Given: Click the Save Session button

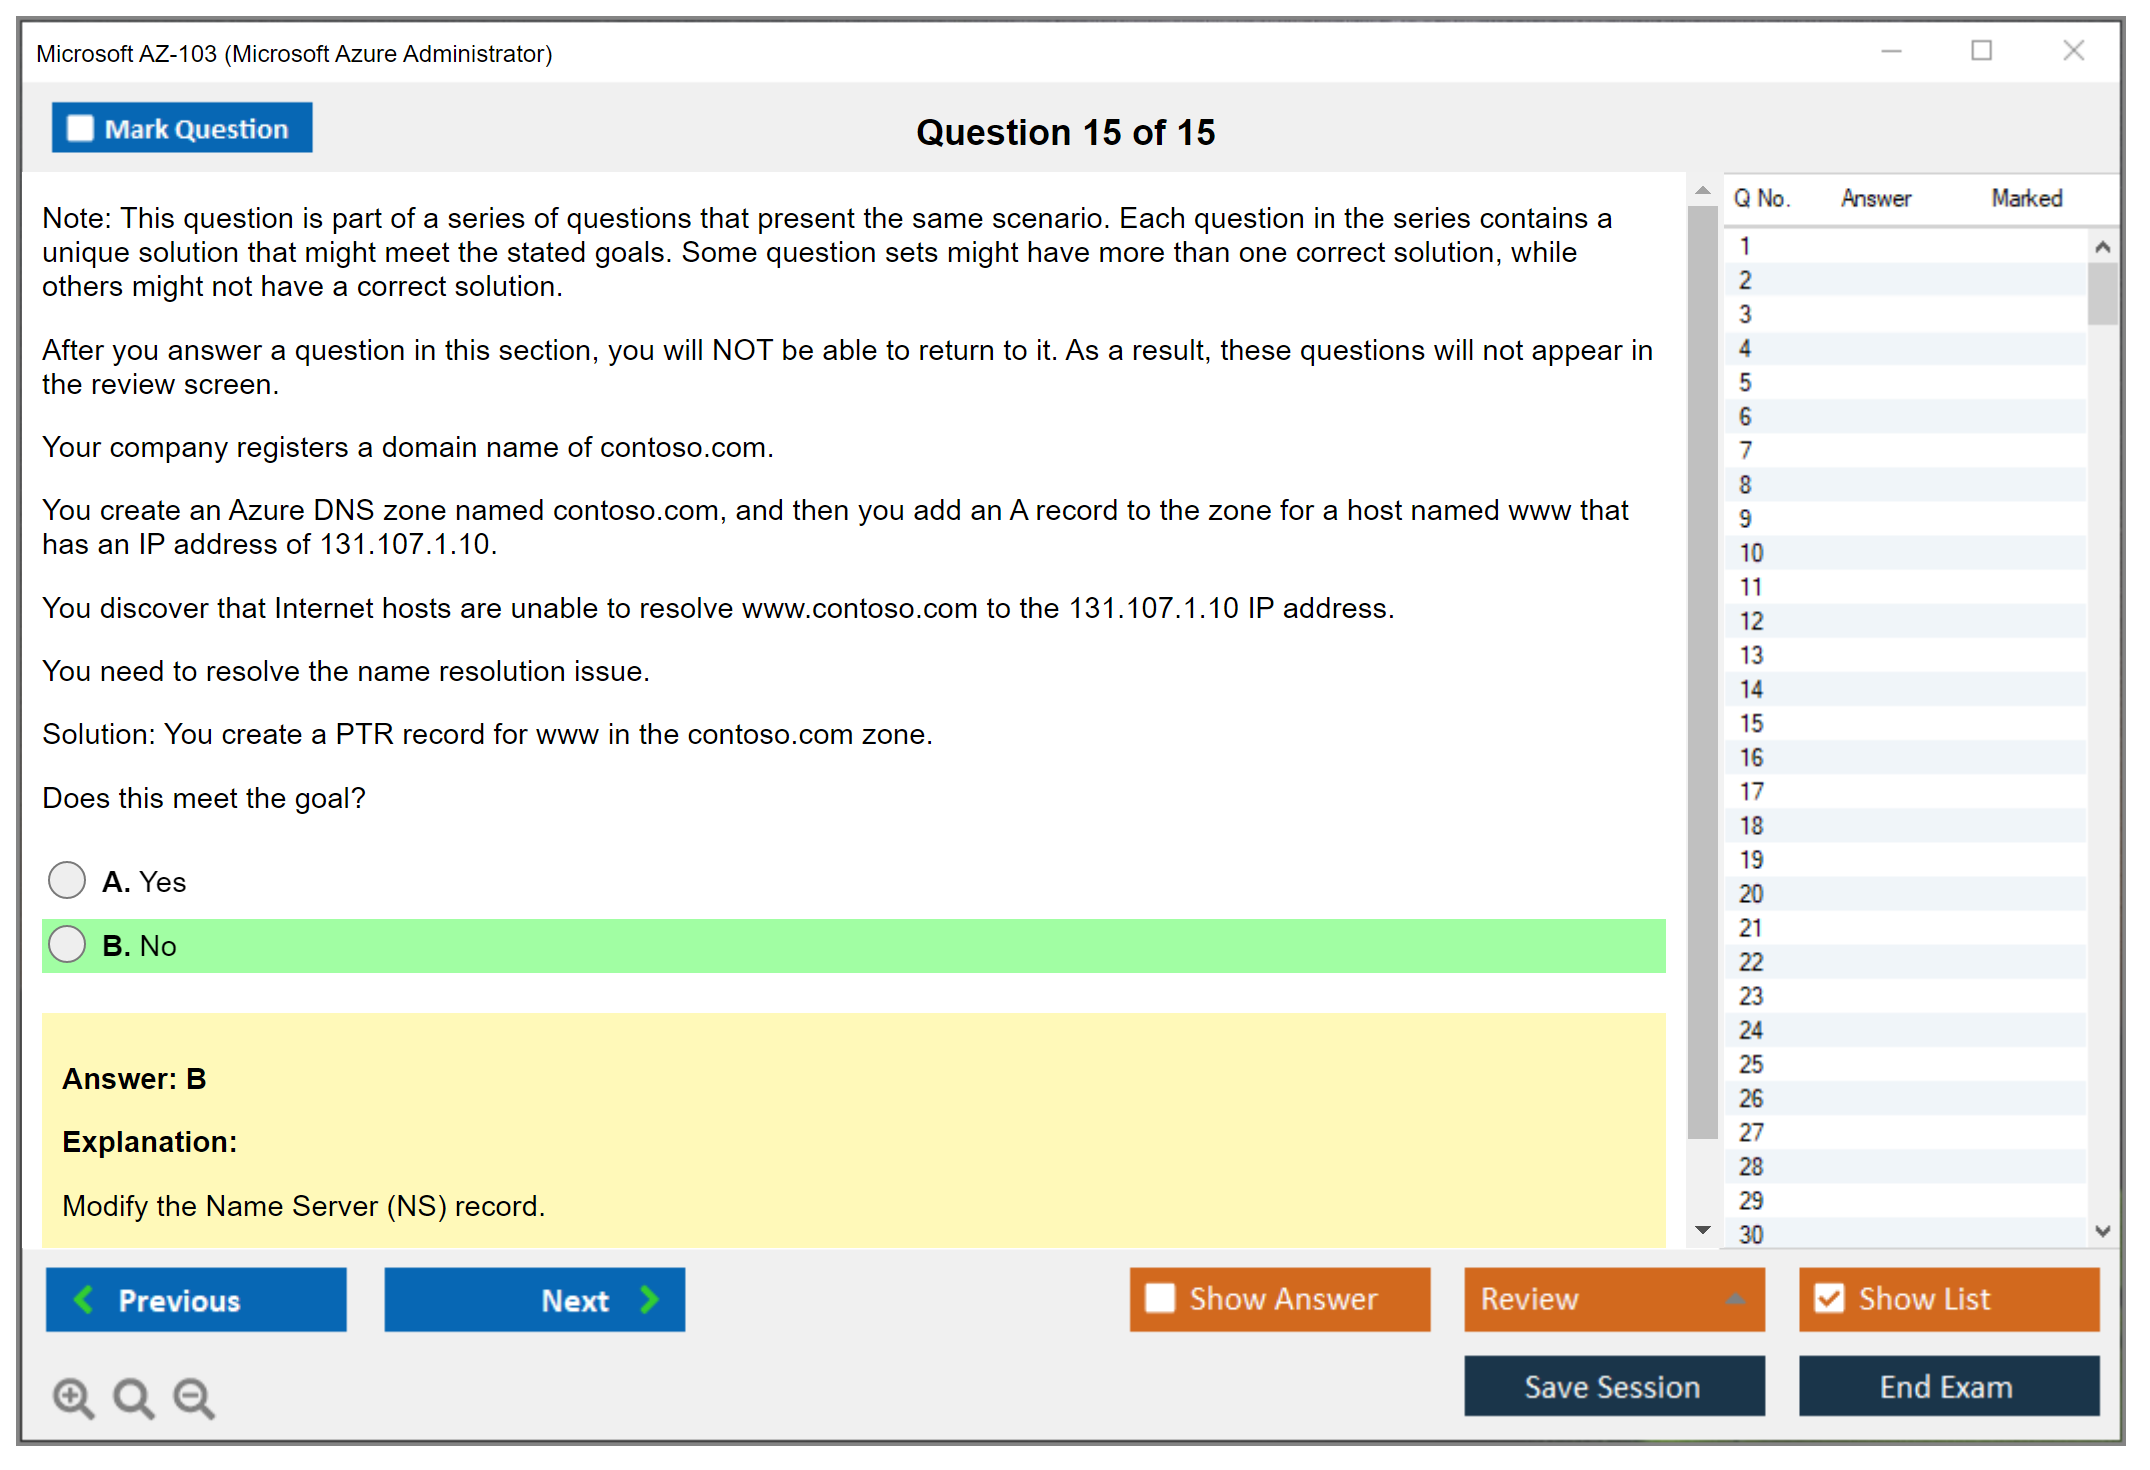Looking at the screenshot, I should coord(1613,1386).
